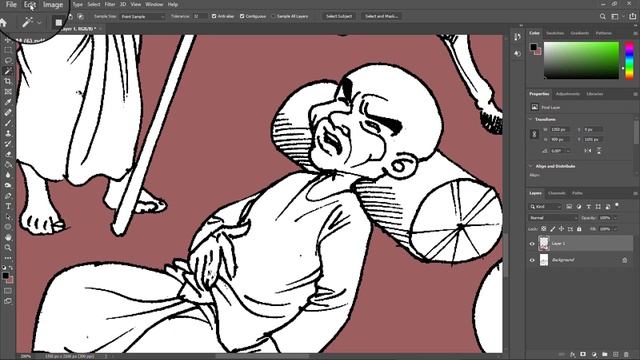Click the Tolerance input field
The height and width of the screenshot is (360, 640).
(200, 16)
